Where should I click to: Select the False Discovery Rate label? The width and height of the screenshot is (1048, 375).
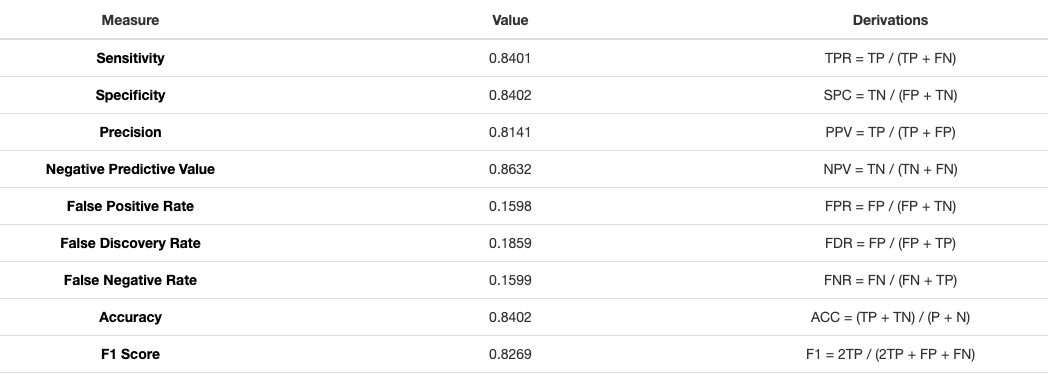tap(130, 243)
